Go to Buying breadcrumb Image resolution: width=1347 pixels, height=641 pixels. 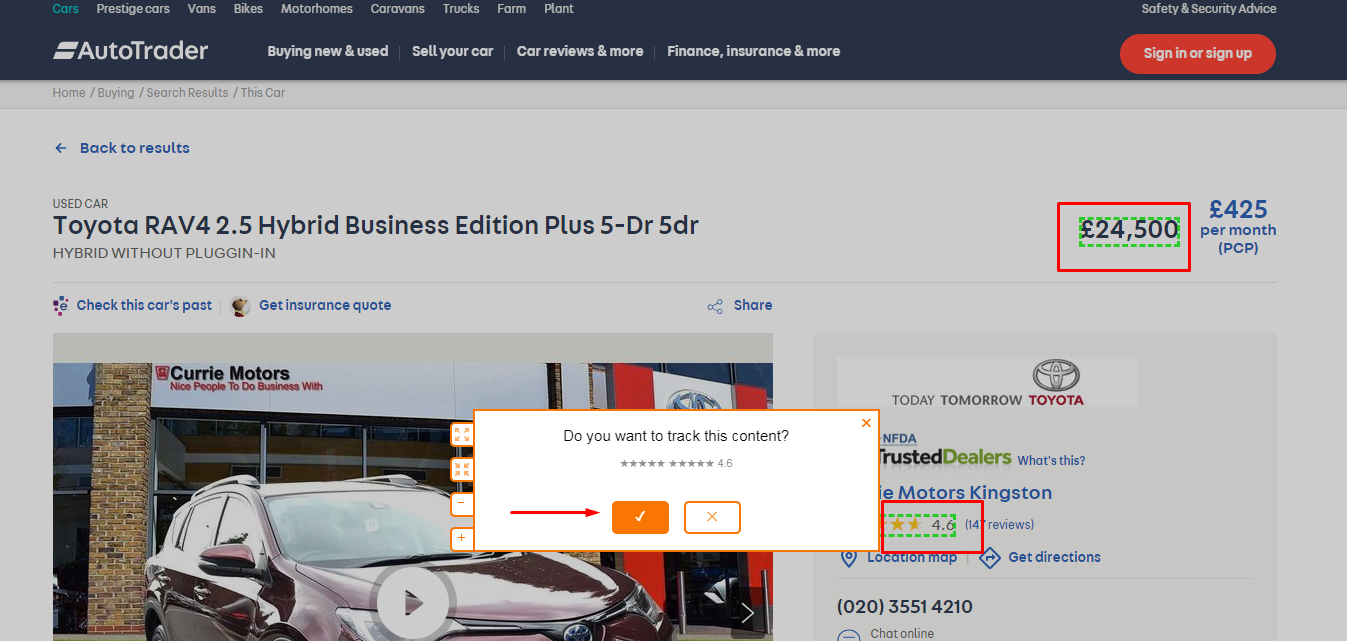point(116,93)
